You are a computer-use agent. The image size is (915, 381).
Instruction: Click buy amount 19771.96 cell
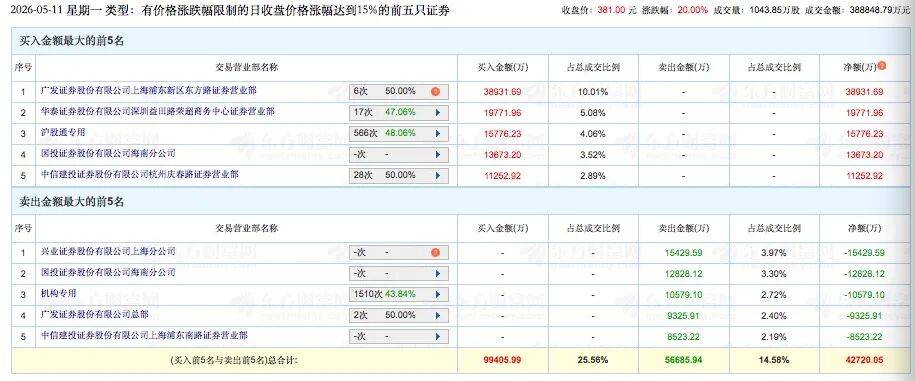(502, 113)
